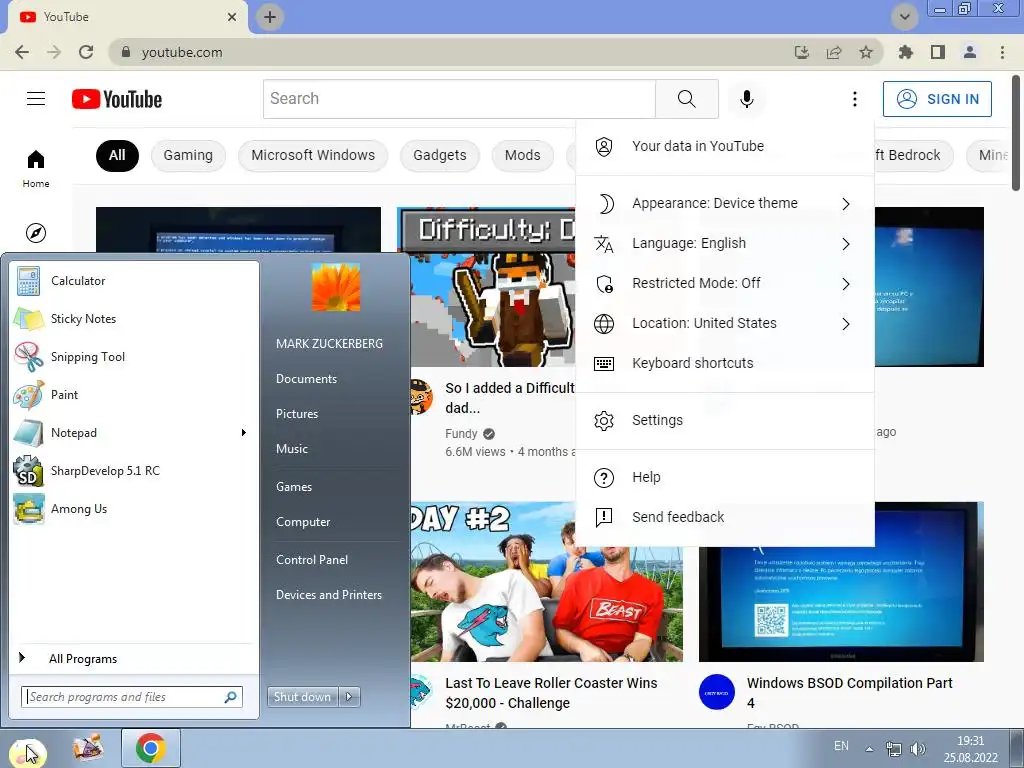
Task: Go back in Chrome
Action: click(22, 52)
